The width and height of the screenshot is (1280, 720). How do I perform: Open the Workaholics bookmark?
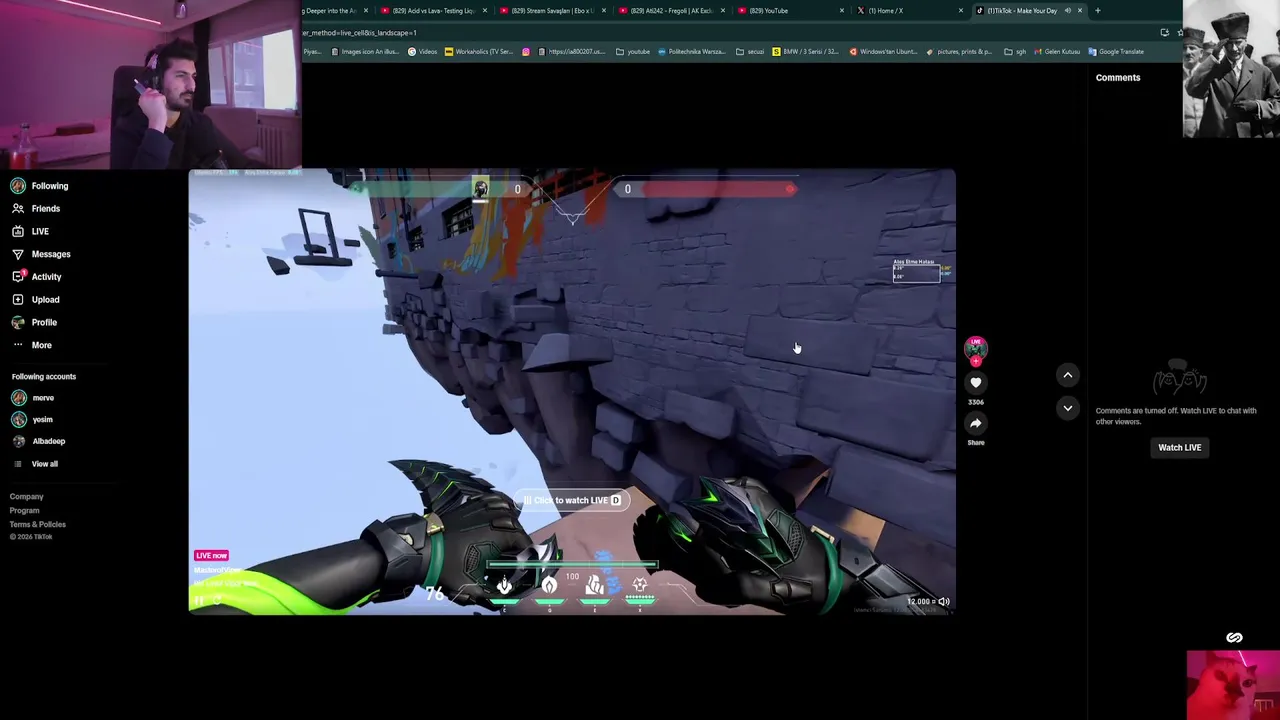coord(479,52)
